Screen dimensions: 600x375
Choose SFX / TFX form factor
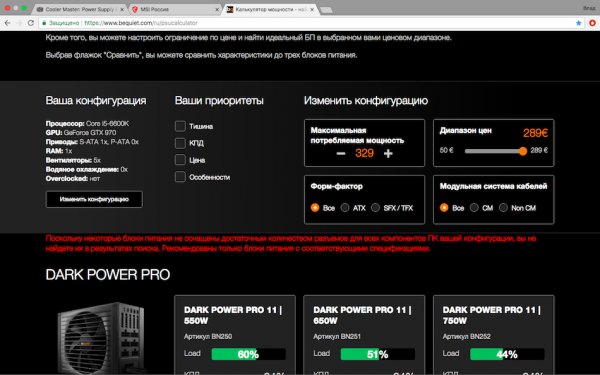coord(375,208)
